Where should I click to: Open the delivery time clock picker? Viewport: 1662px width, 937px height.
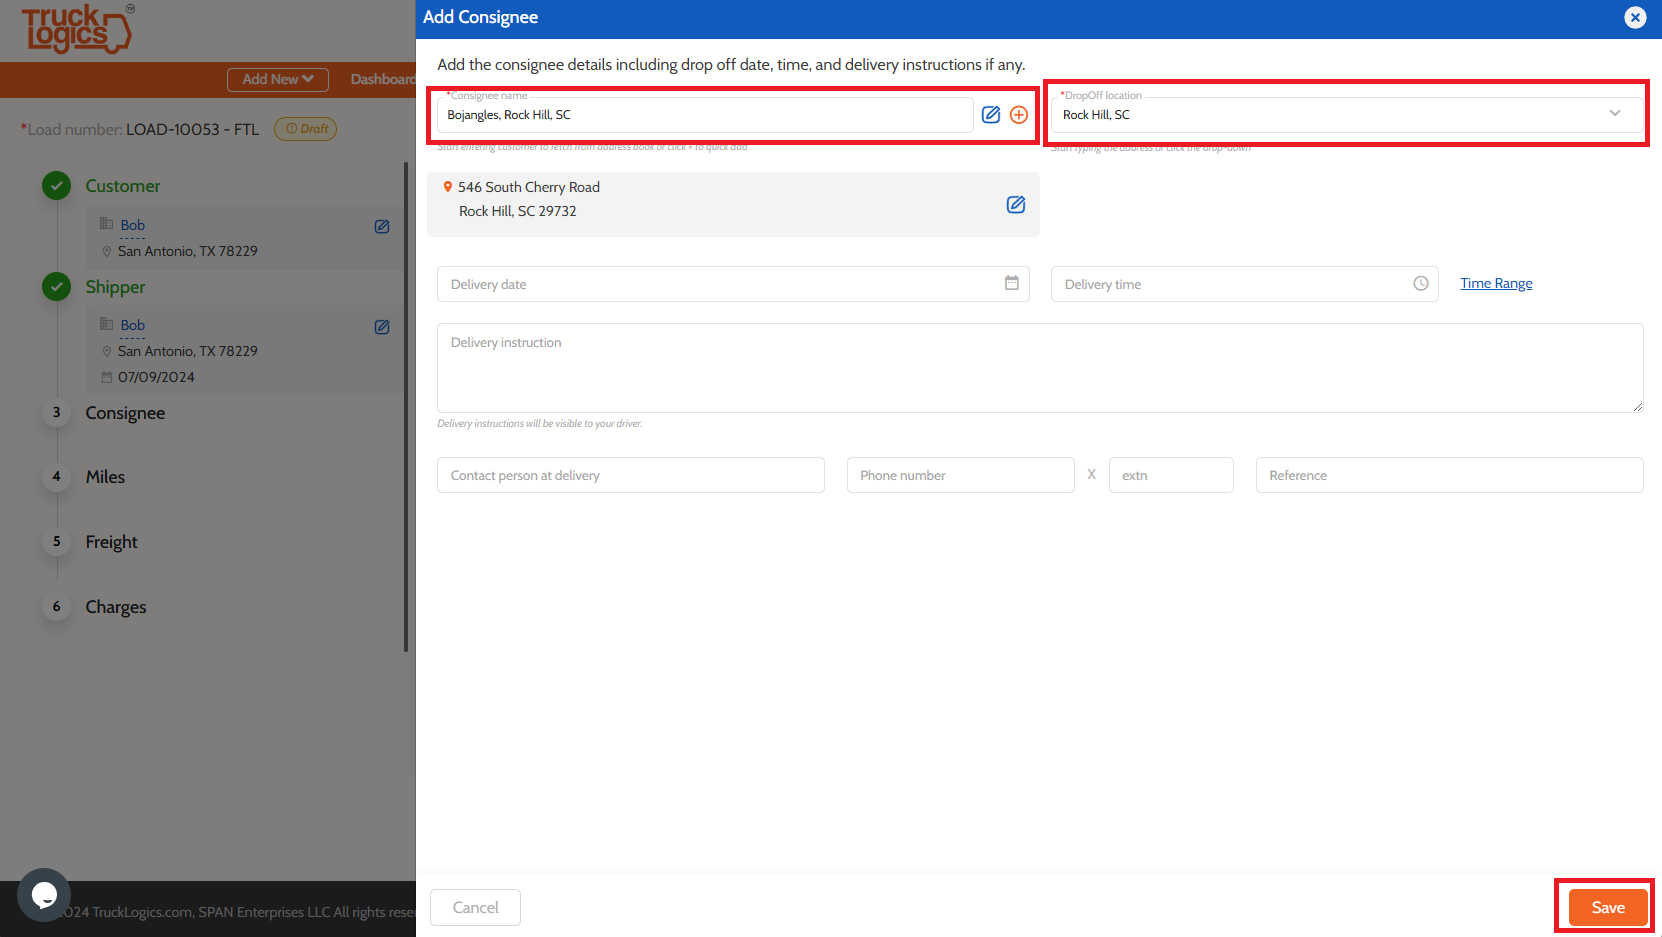1421,283
